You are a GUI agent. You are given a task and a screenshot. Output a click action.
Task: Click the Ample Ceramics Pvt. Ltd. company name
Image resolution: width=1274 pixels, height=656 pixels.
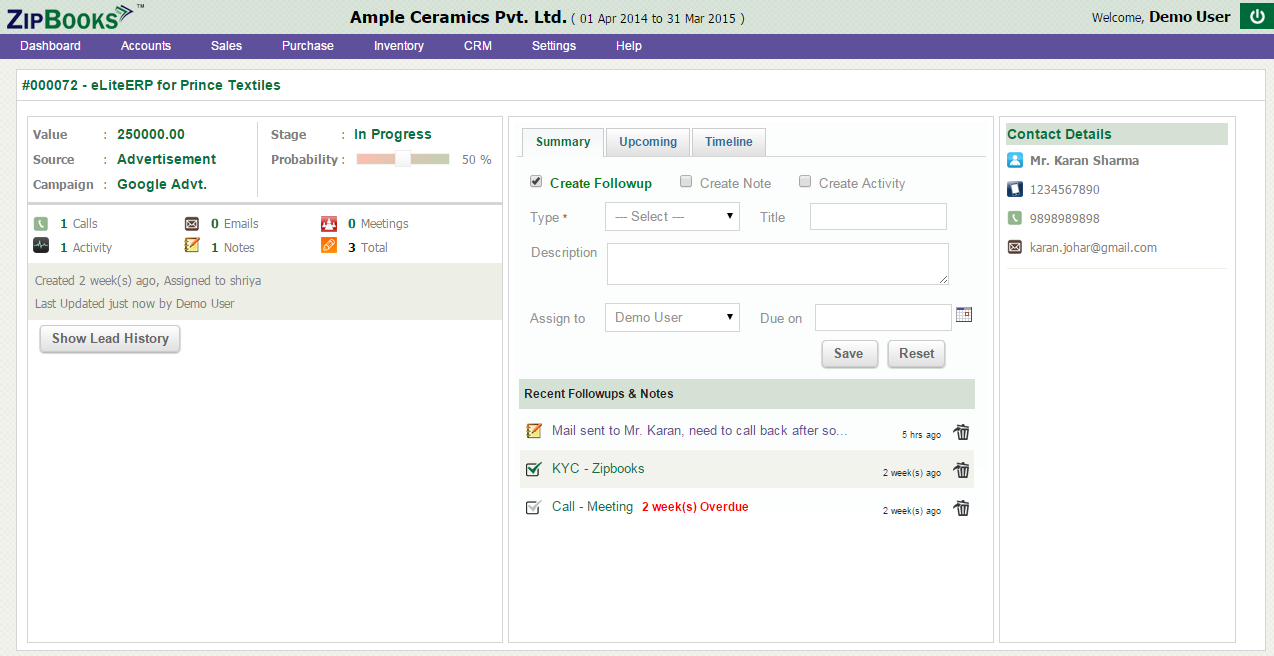tap(458, 18)
